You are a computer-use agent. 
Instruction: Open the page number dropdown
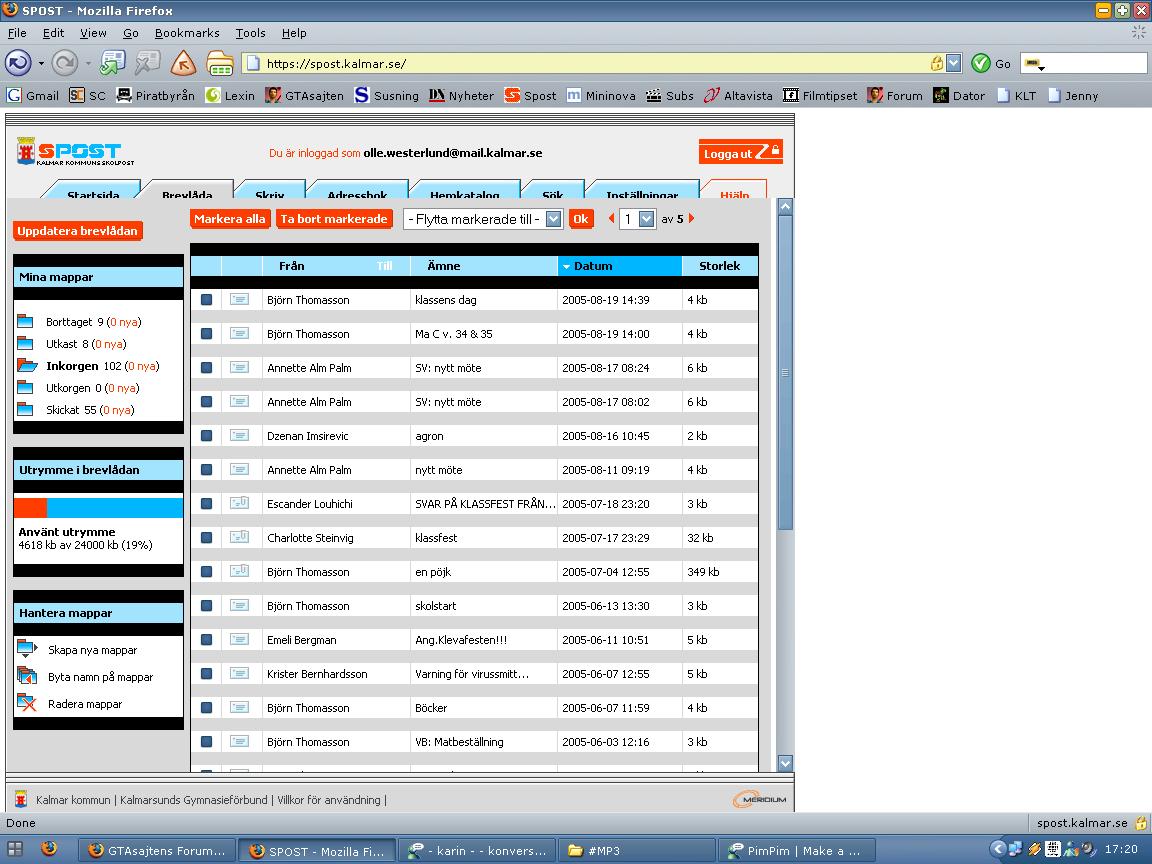tap(647, 219)
